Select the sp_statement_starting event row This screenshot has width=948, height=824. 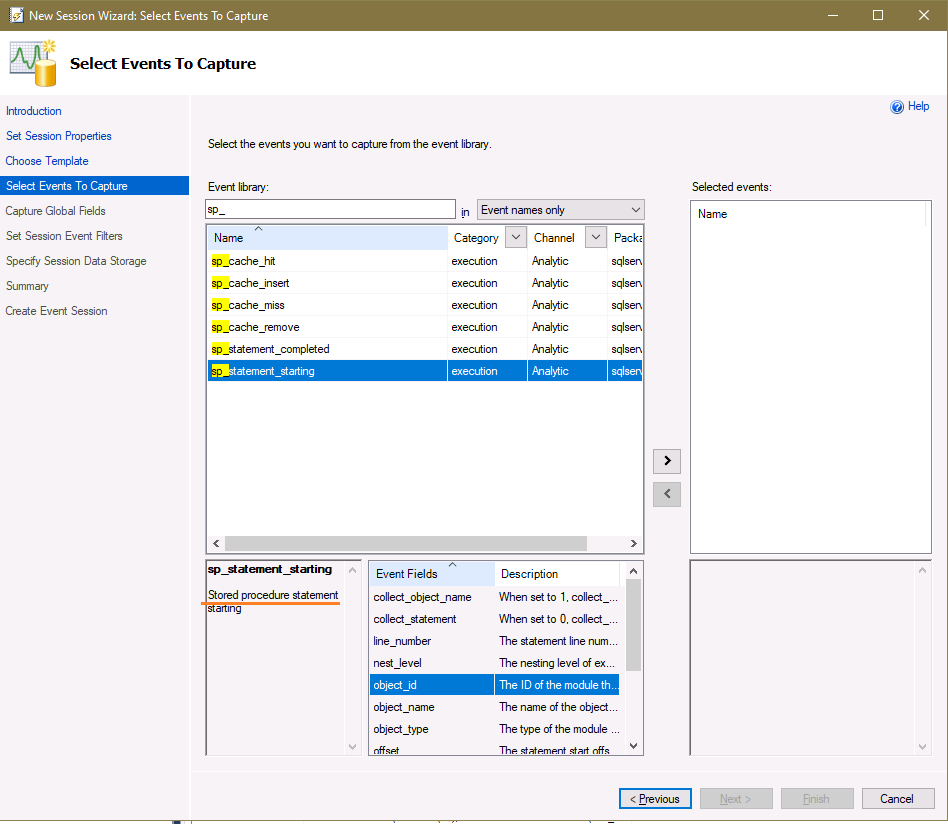(425, 371)
